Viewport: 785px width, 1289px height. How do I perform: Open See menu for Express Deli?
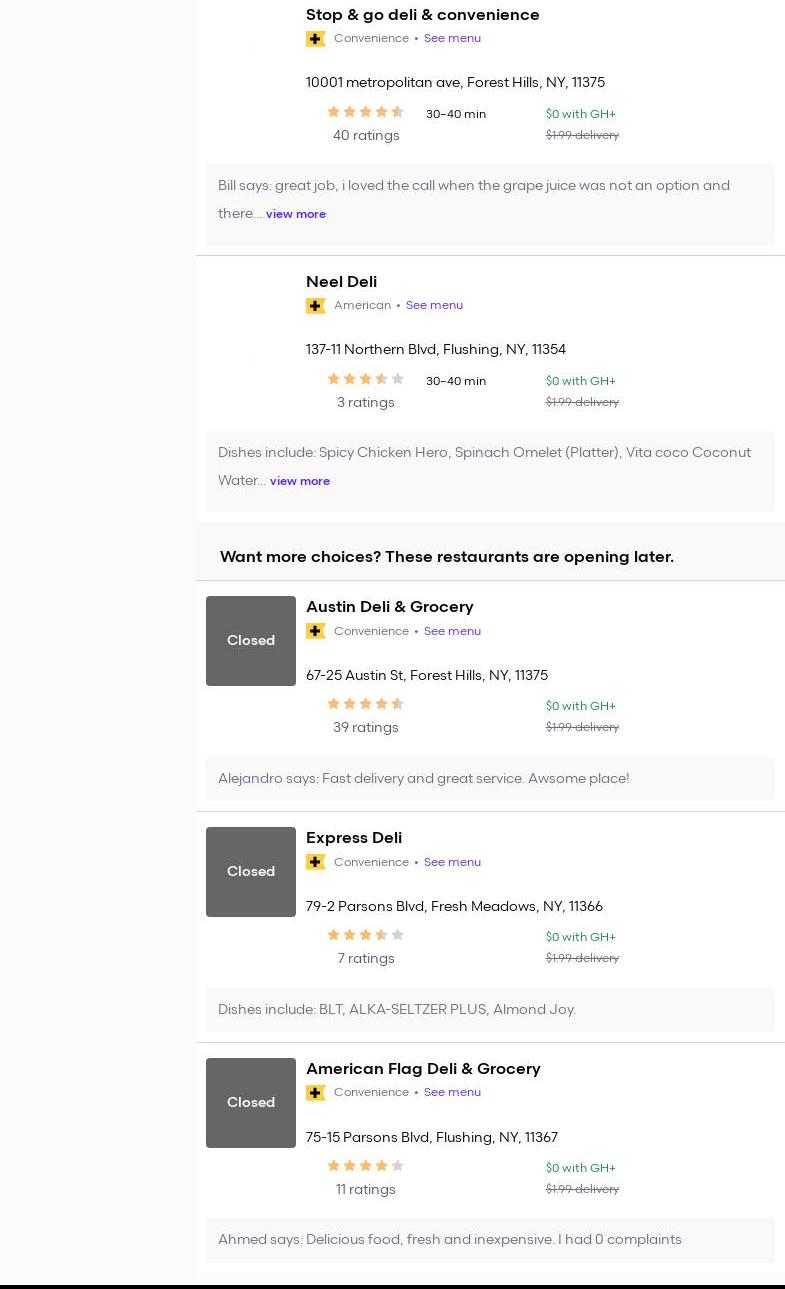[452, 862]
